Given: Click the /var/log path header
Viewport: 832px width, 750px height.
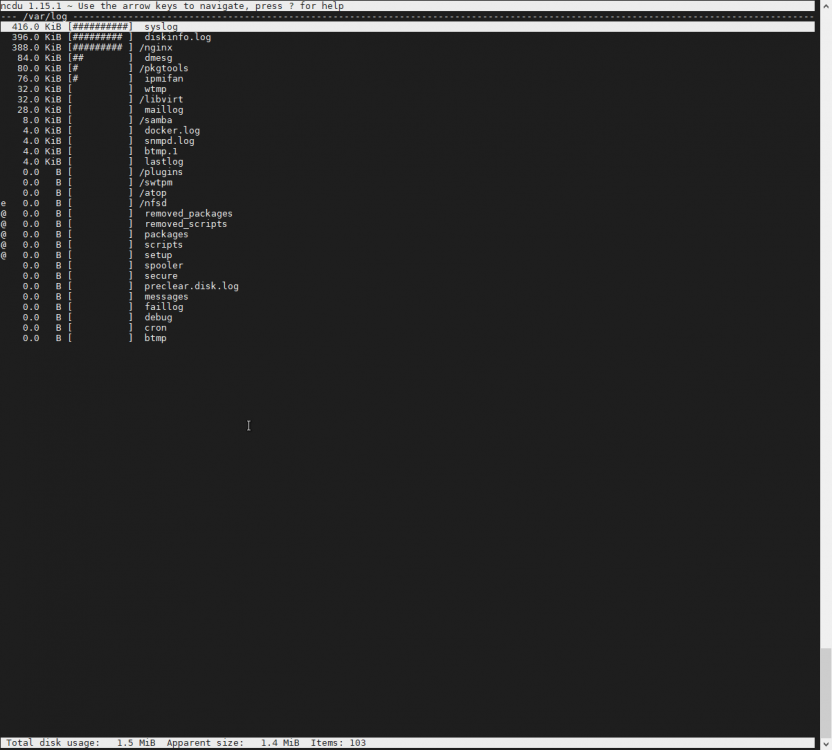Looking at the screenshot, I should tap(45, 16).
